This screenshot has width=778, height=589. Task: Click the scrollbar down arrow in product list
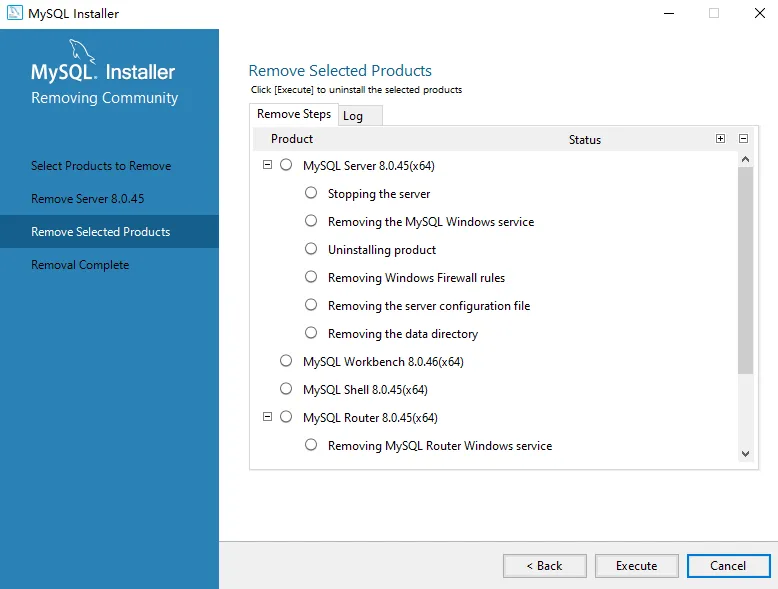(744, 454)
